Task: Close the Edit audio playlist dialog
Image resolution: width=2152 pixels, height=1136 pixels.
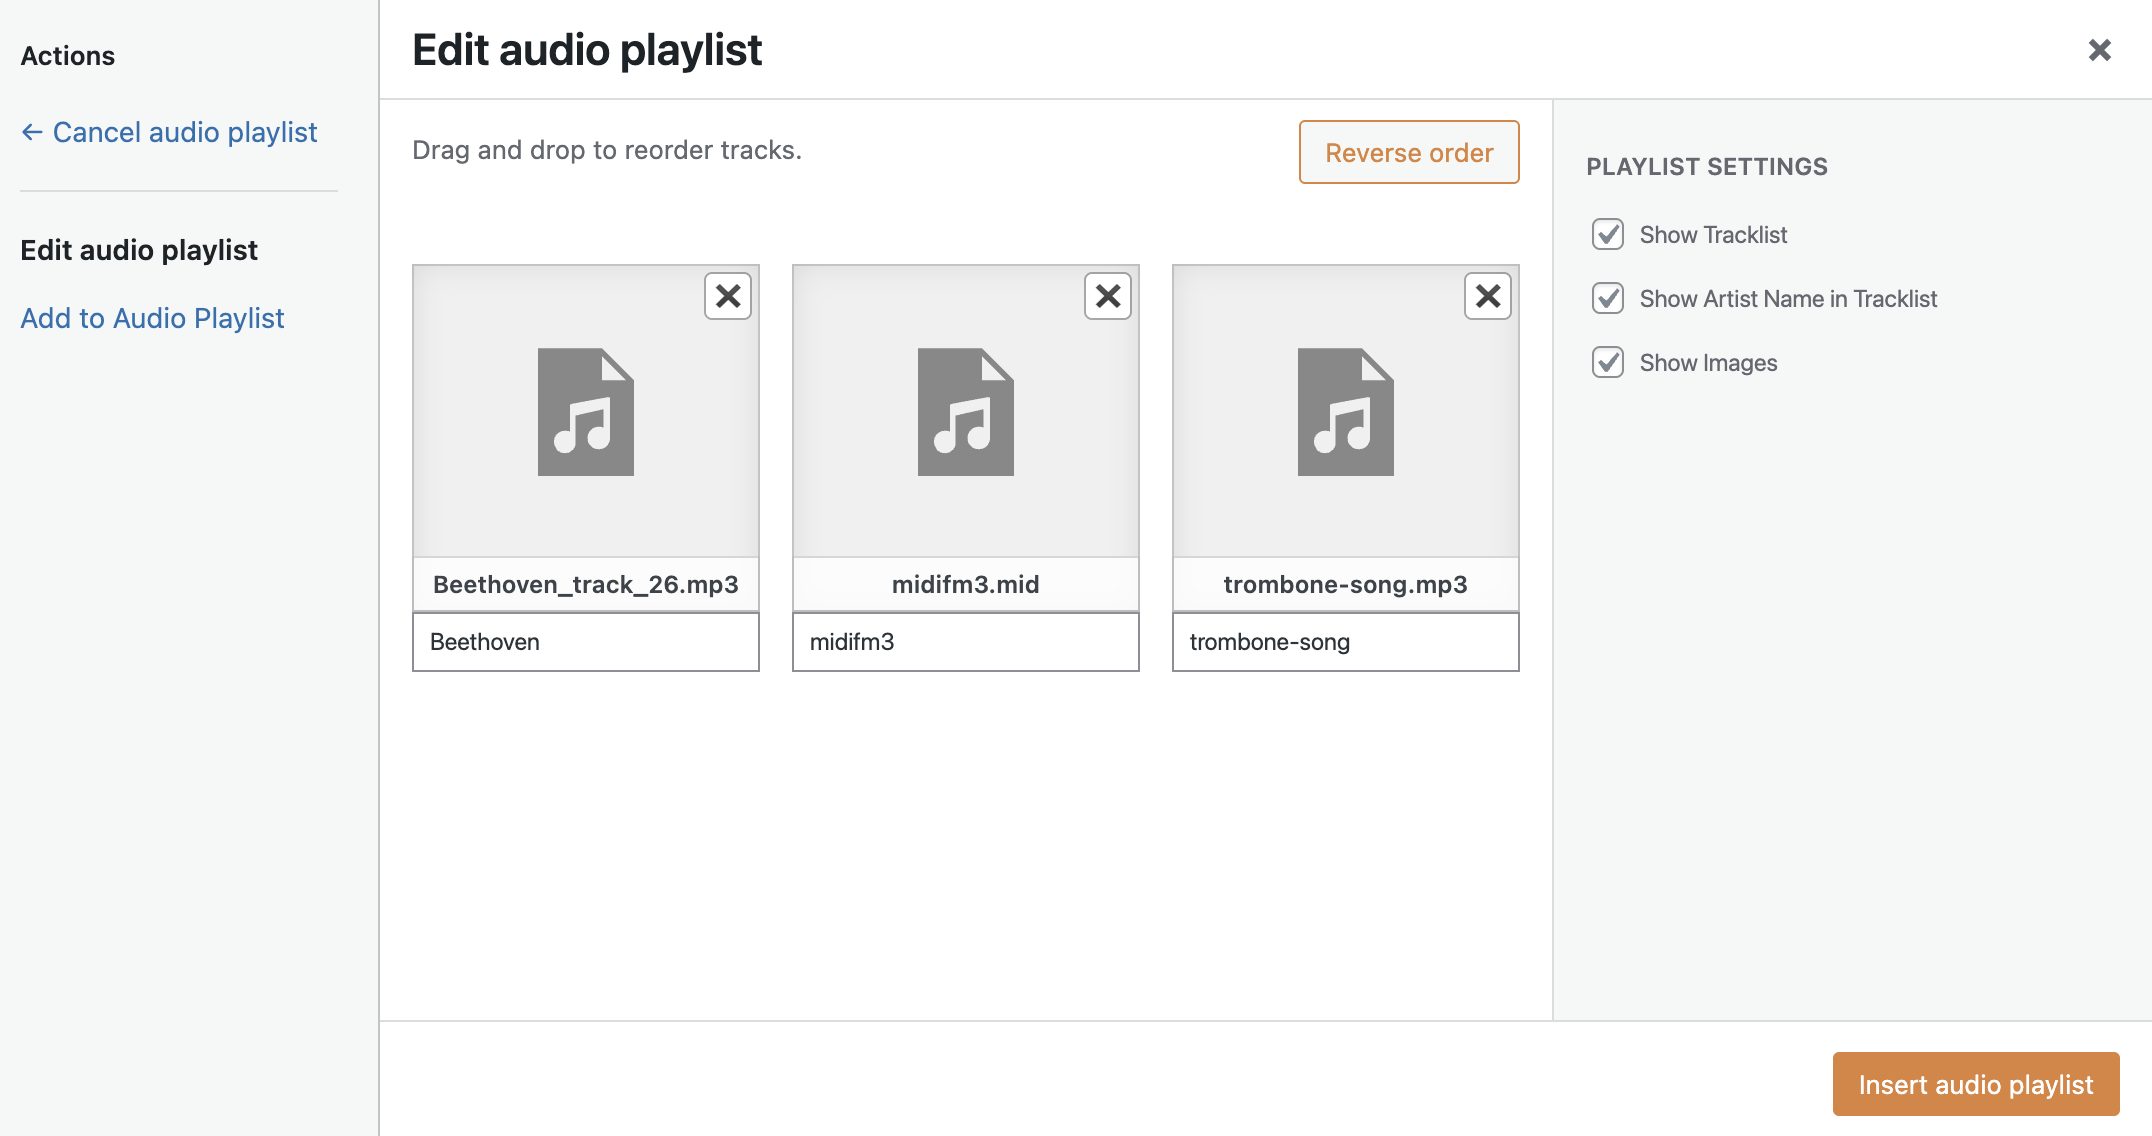Action: pyautogui.click(x=2099, y=50)
